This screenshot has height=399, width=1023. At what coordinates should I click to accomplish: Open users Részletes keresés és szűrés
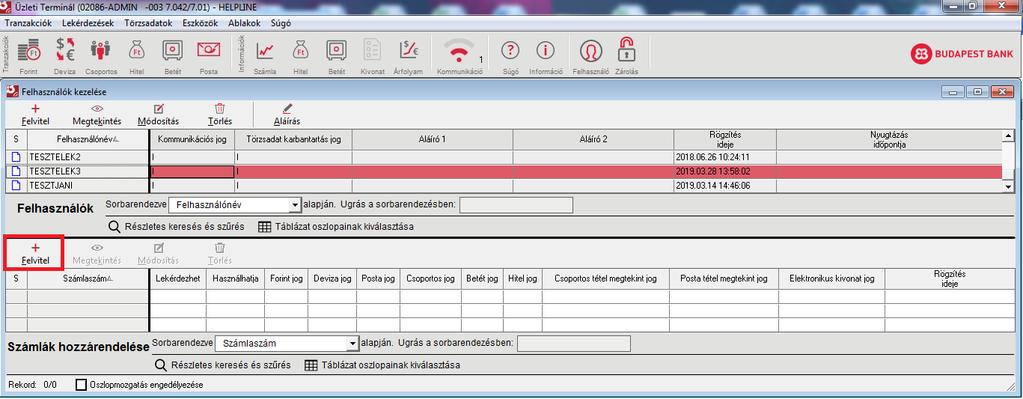(x=176, y=227)
